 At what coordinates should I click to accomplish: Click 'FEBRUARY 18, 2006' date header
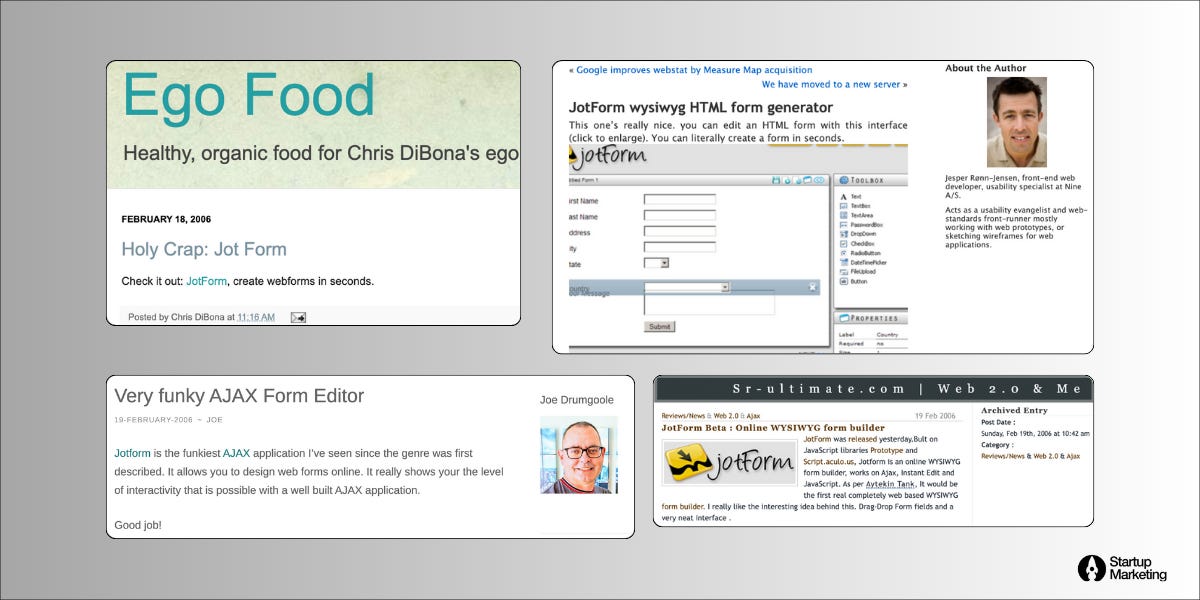click(166, 219)
